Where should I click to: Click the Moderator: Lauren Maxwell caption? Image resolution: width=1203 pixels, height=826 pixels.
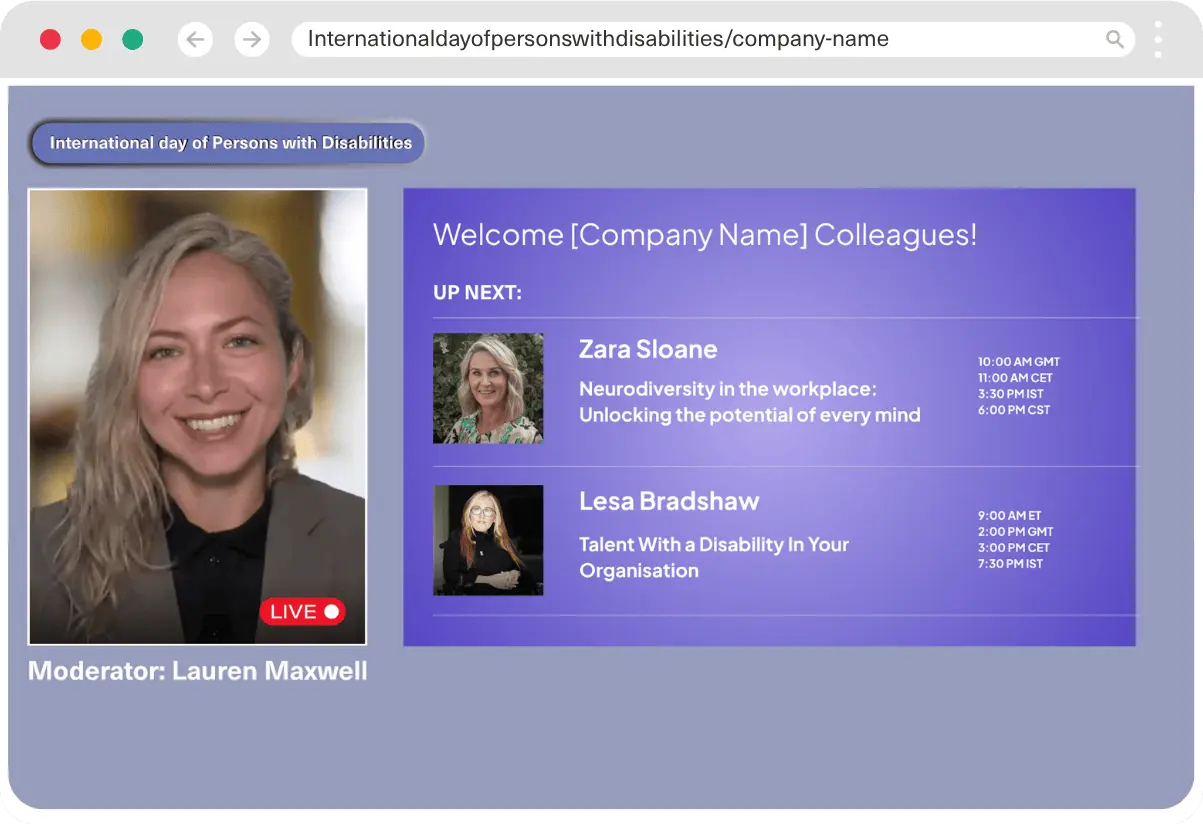click(197, 671)
